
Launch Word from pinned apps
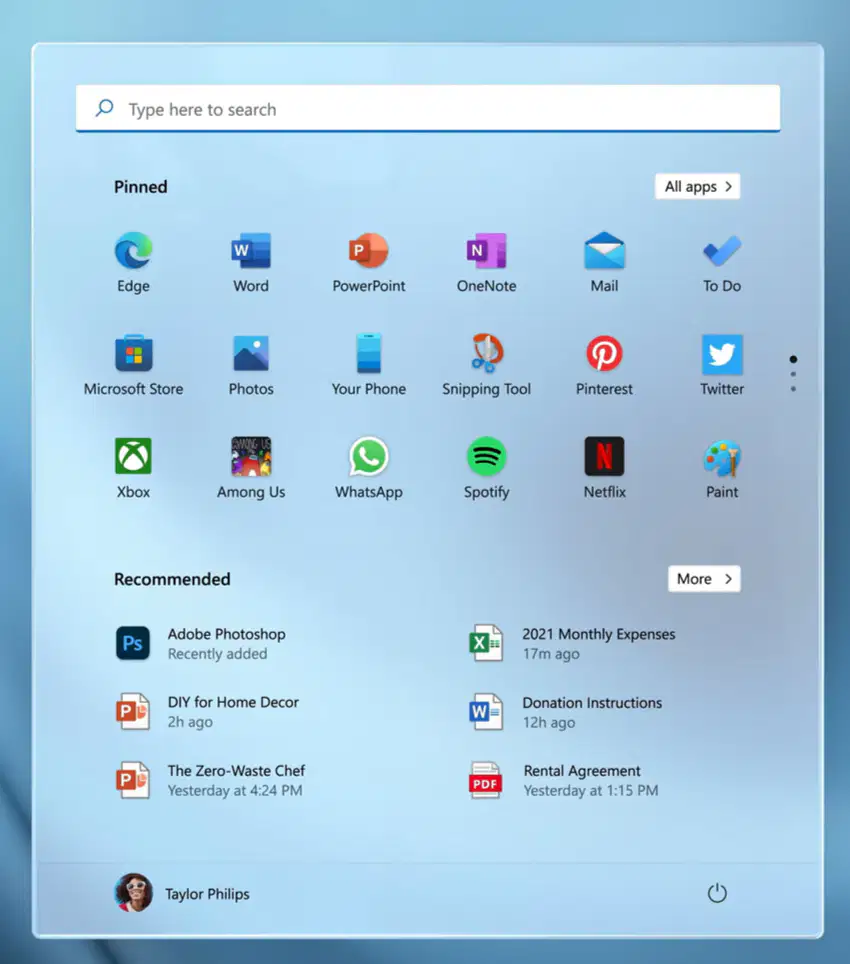251,263
